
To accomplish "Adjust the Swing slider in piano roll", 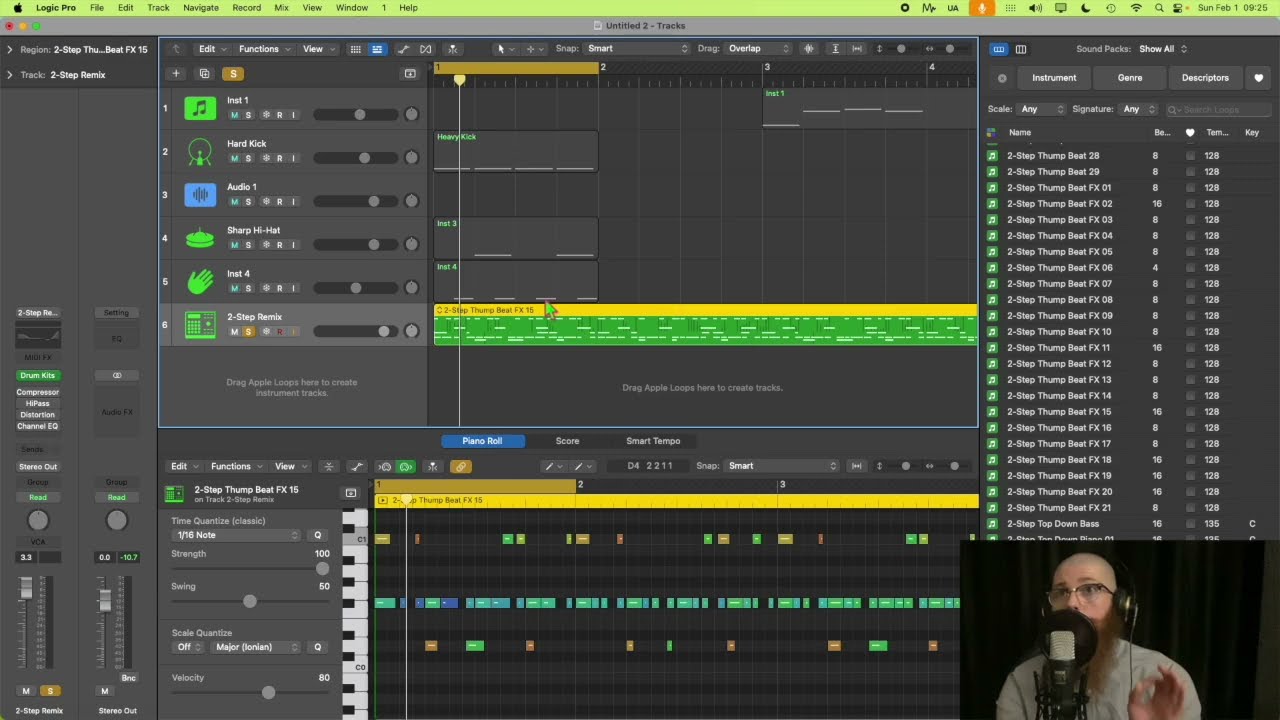I will coord(250,601).
